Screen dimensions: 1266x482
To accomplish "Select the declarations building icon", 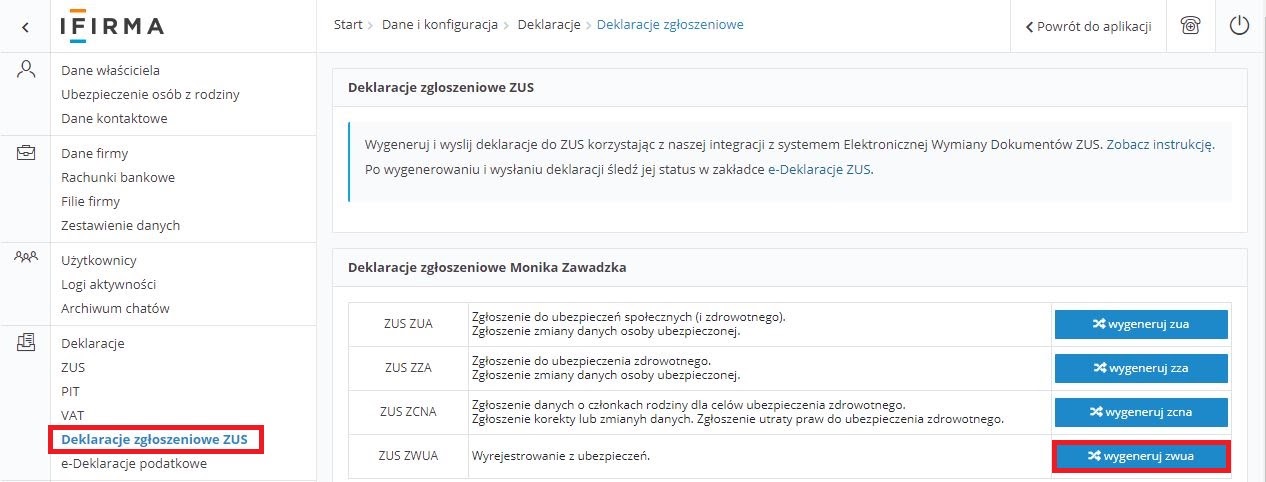I will pos(26,343).
